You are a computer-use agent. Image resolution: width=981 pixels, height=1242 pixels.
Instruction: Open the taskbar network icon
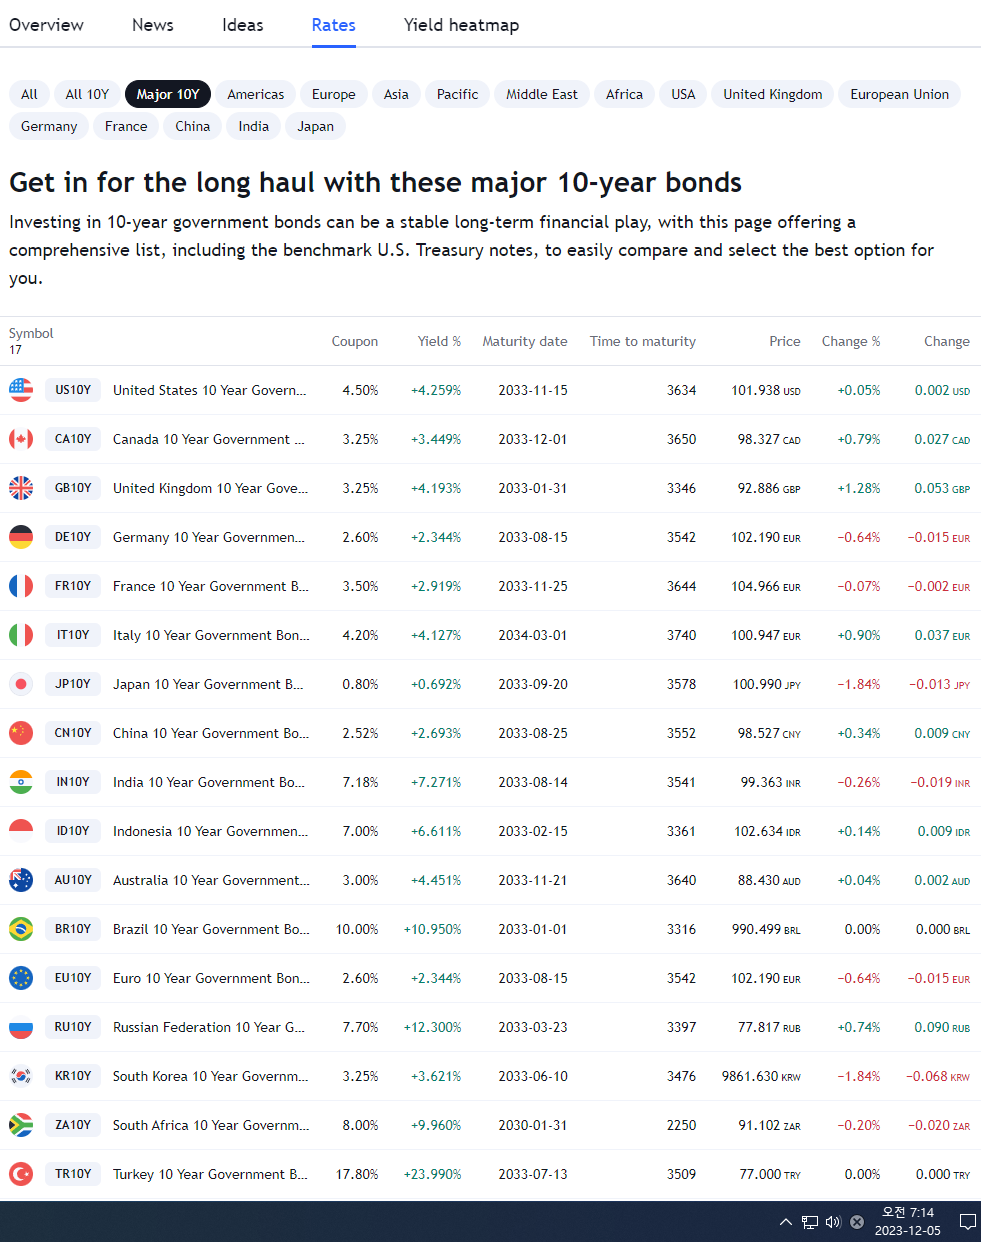pyautogui.click(x=810, y=1222)
